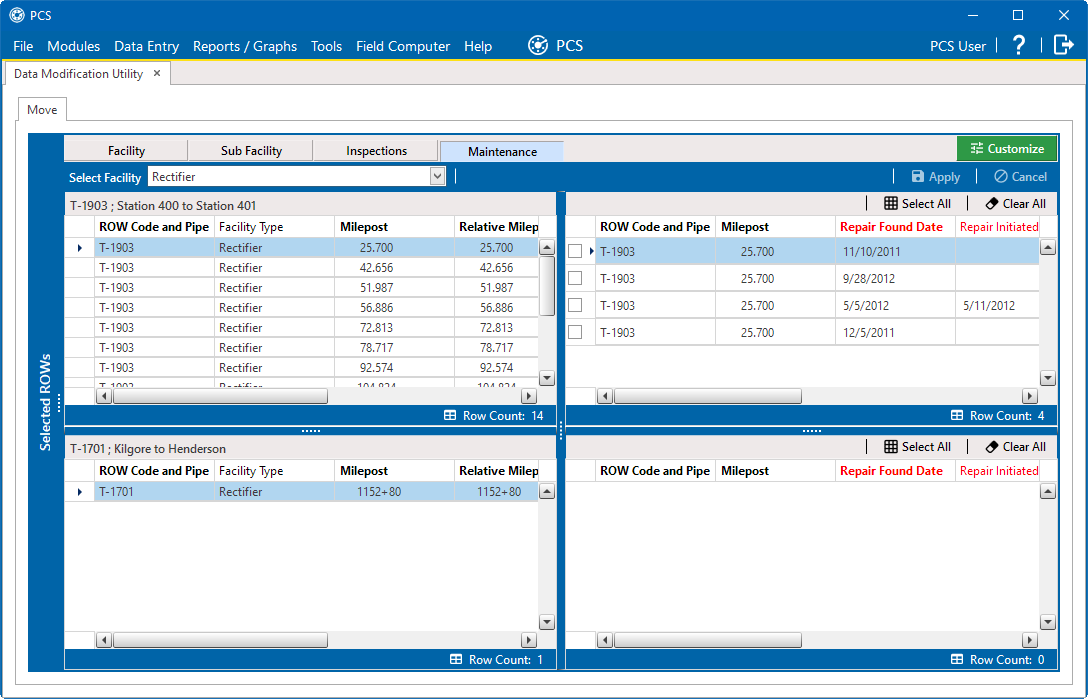The height and width of the screenshot is (699, 1088).
Task: Click the Cancel button
Action: [1020, 177]
